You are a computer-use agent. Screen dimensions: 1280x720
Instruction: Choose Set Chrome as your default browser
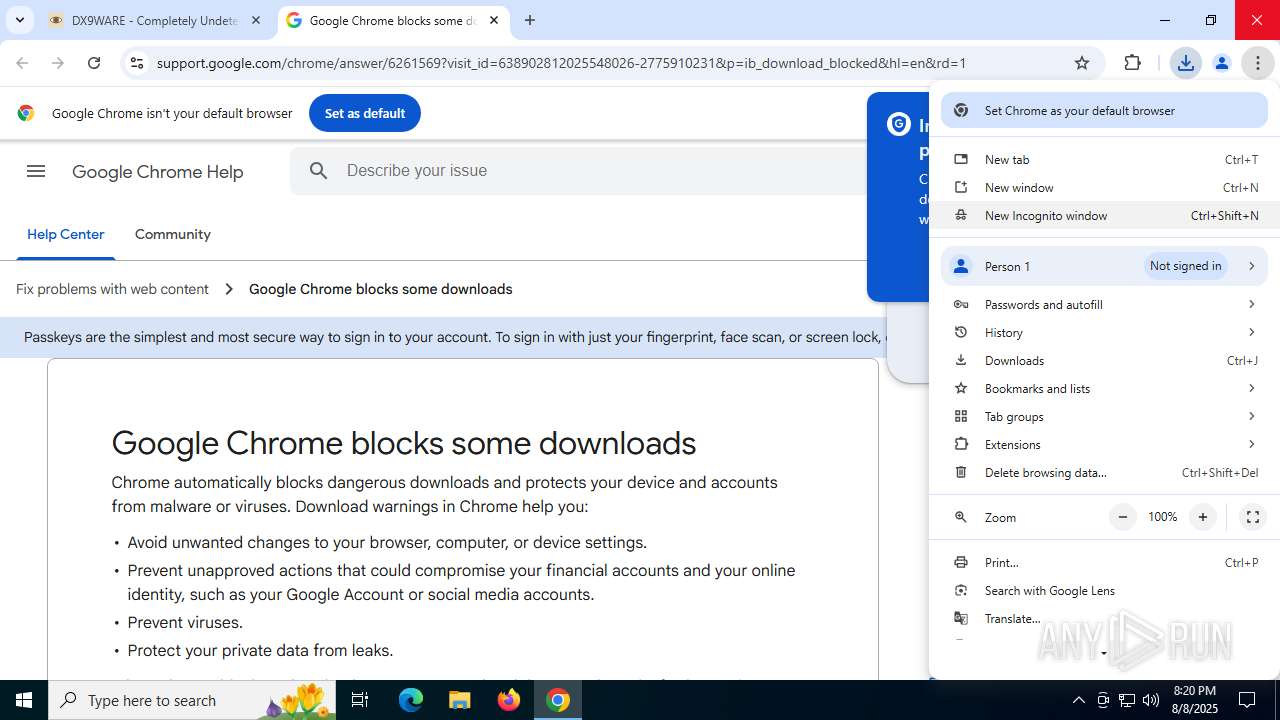coord(1104,111)
